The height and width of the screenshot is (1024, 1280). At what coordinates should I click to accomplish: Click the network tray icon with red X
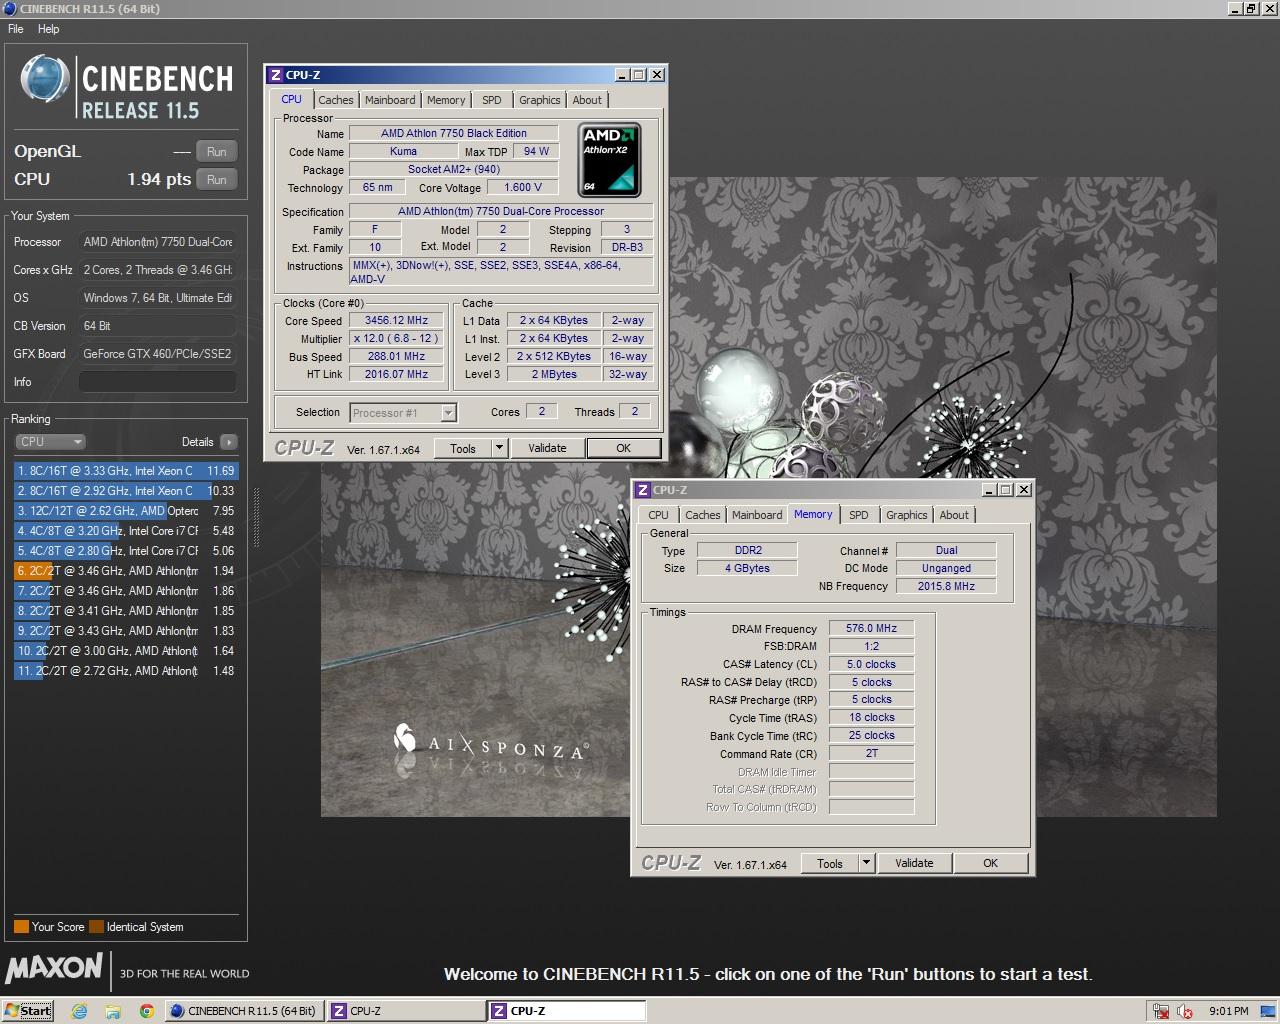pos(1160,1011)
